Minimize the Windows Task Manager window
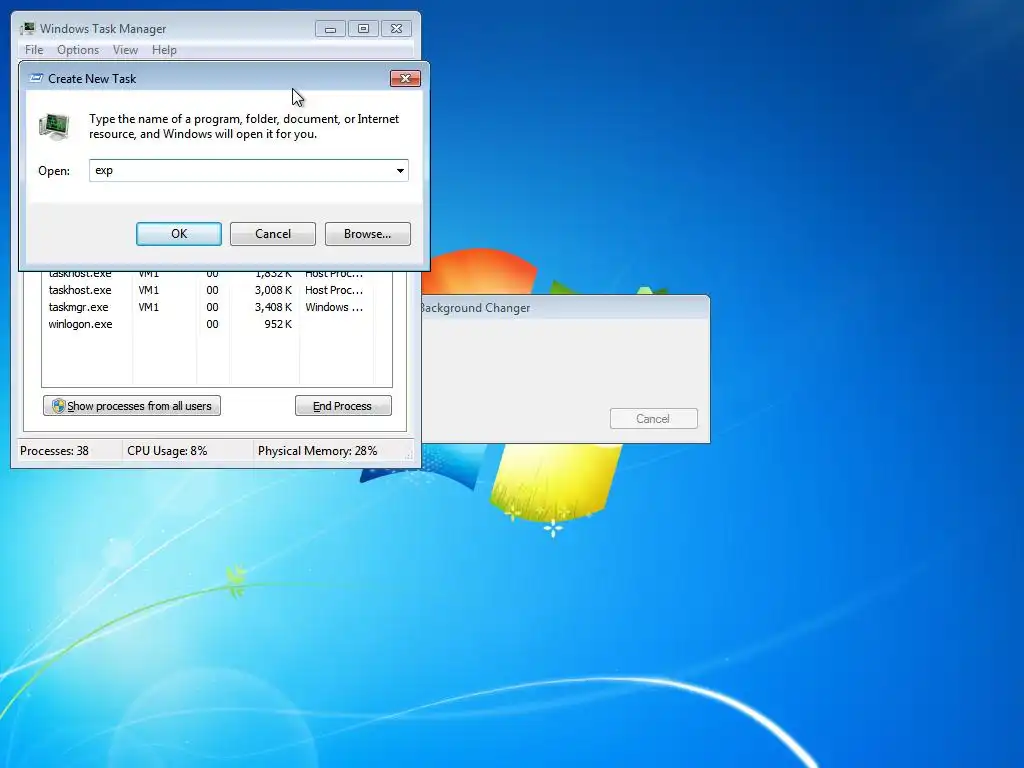 pos(330,29)
